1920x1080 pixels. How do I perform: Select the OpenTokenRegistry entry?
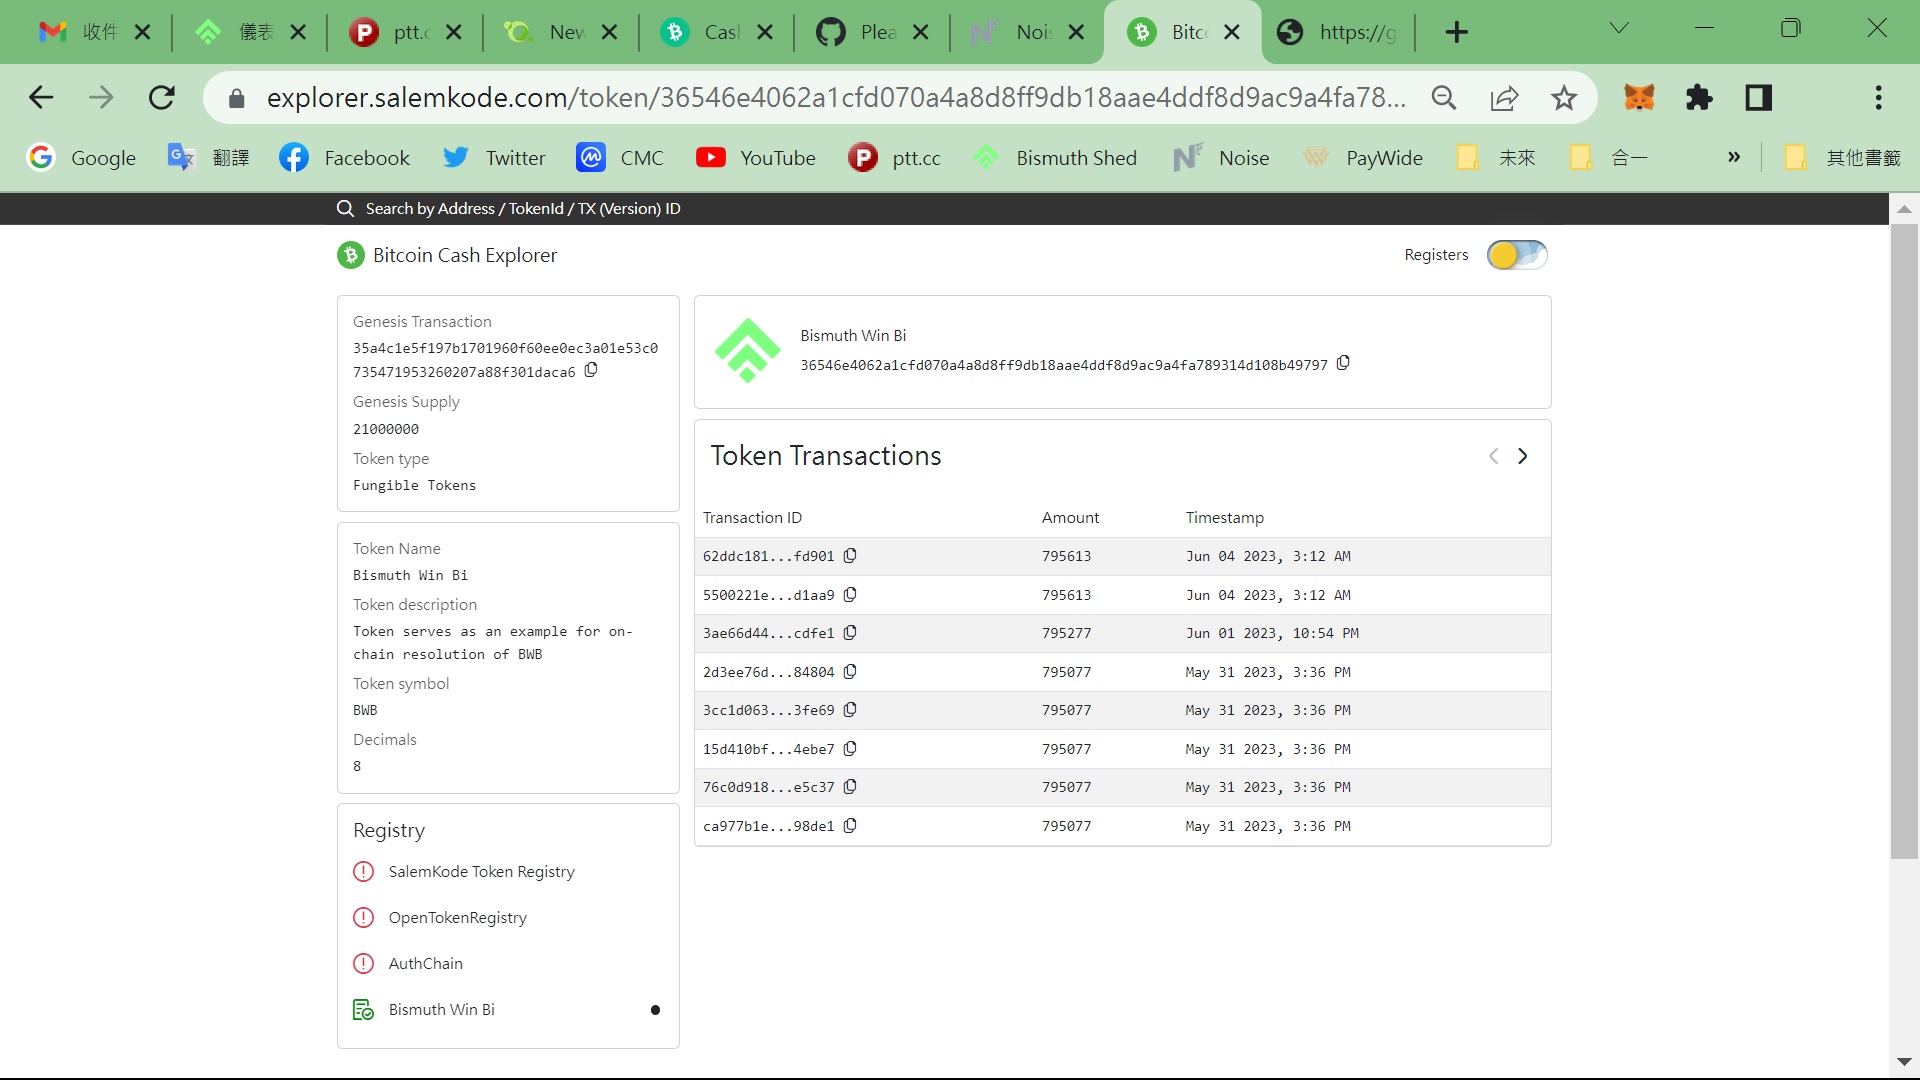(457, 918)
